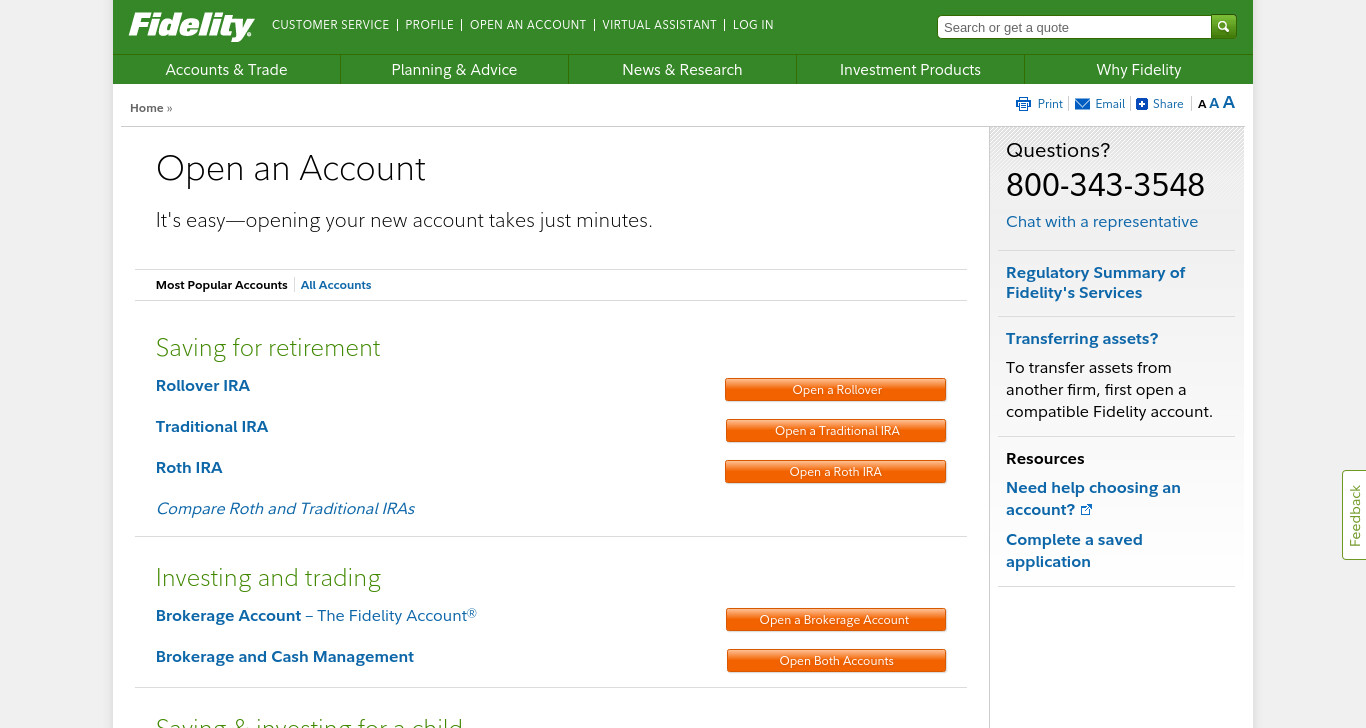
Task: Open Rollover IRA link
Action: [x=203, y=386]
